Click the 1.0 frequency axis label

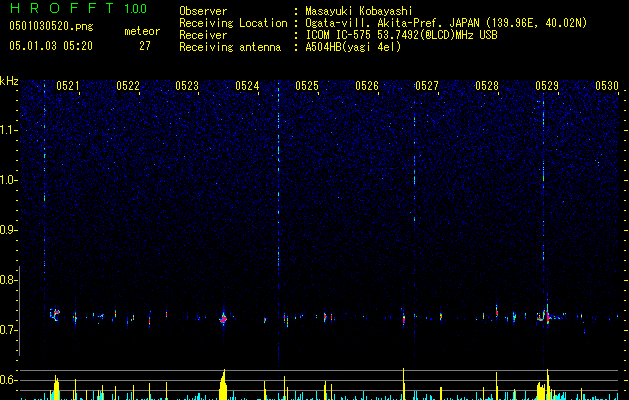click(x=8, y=180)
